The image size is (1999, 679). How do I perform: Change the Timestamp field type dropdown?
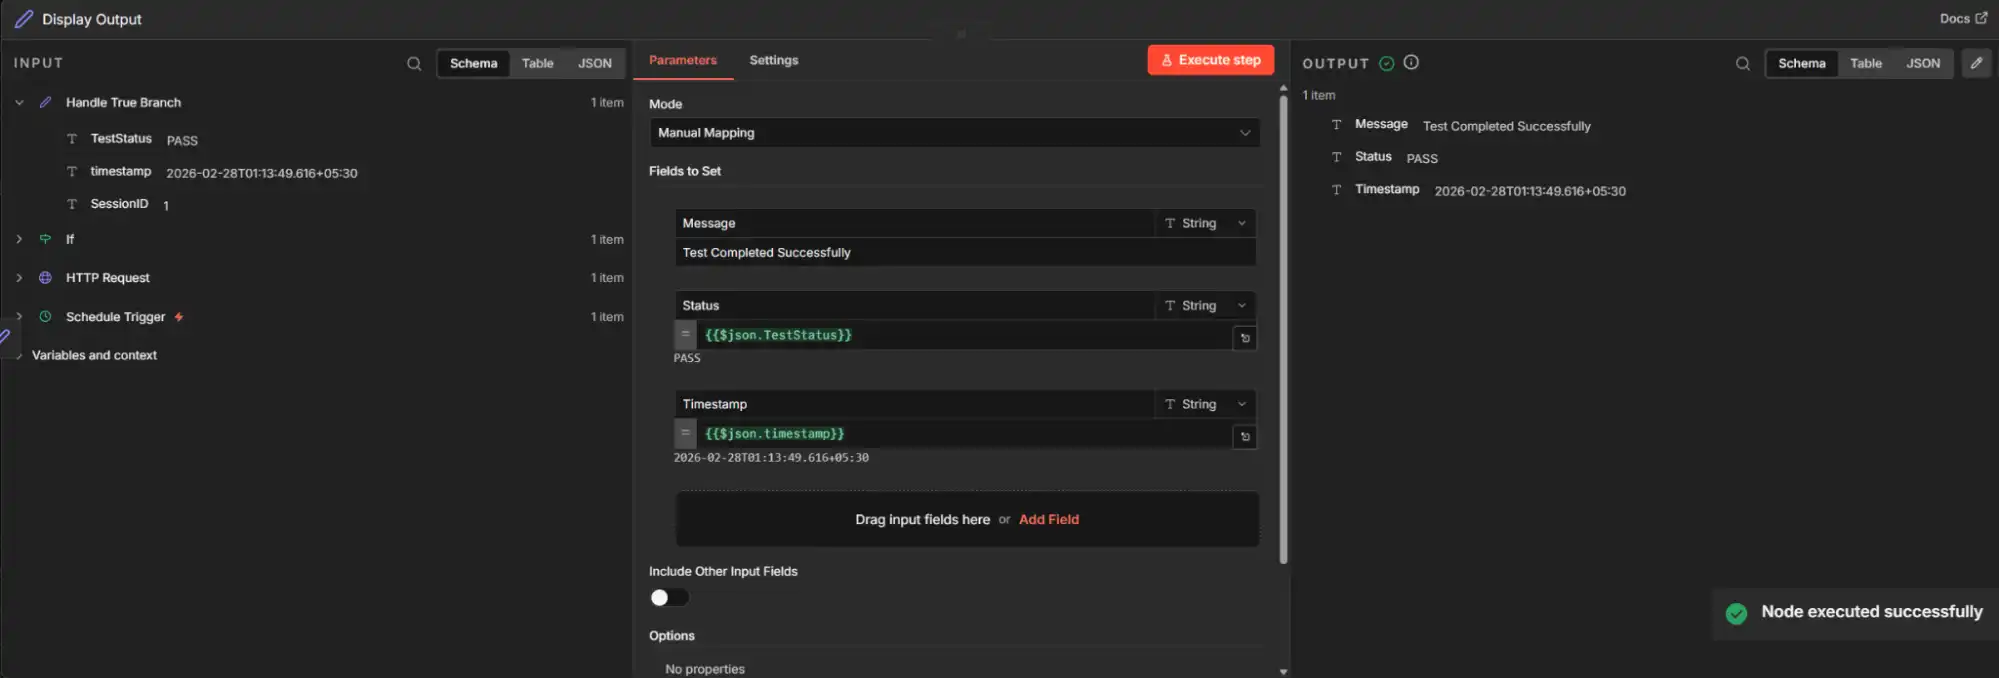pos(1205,404)
